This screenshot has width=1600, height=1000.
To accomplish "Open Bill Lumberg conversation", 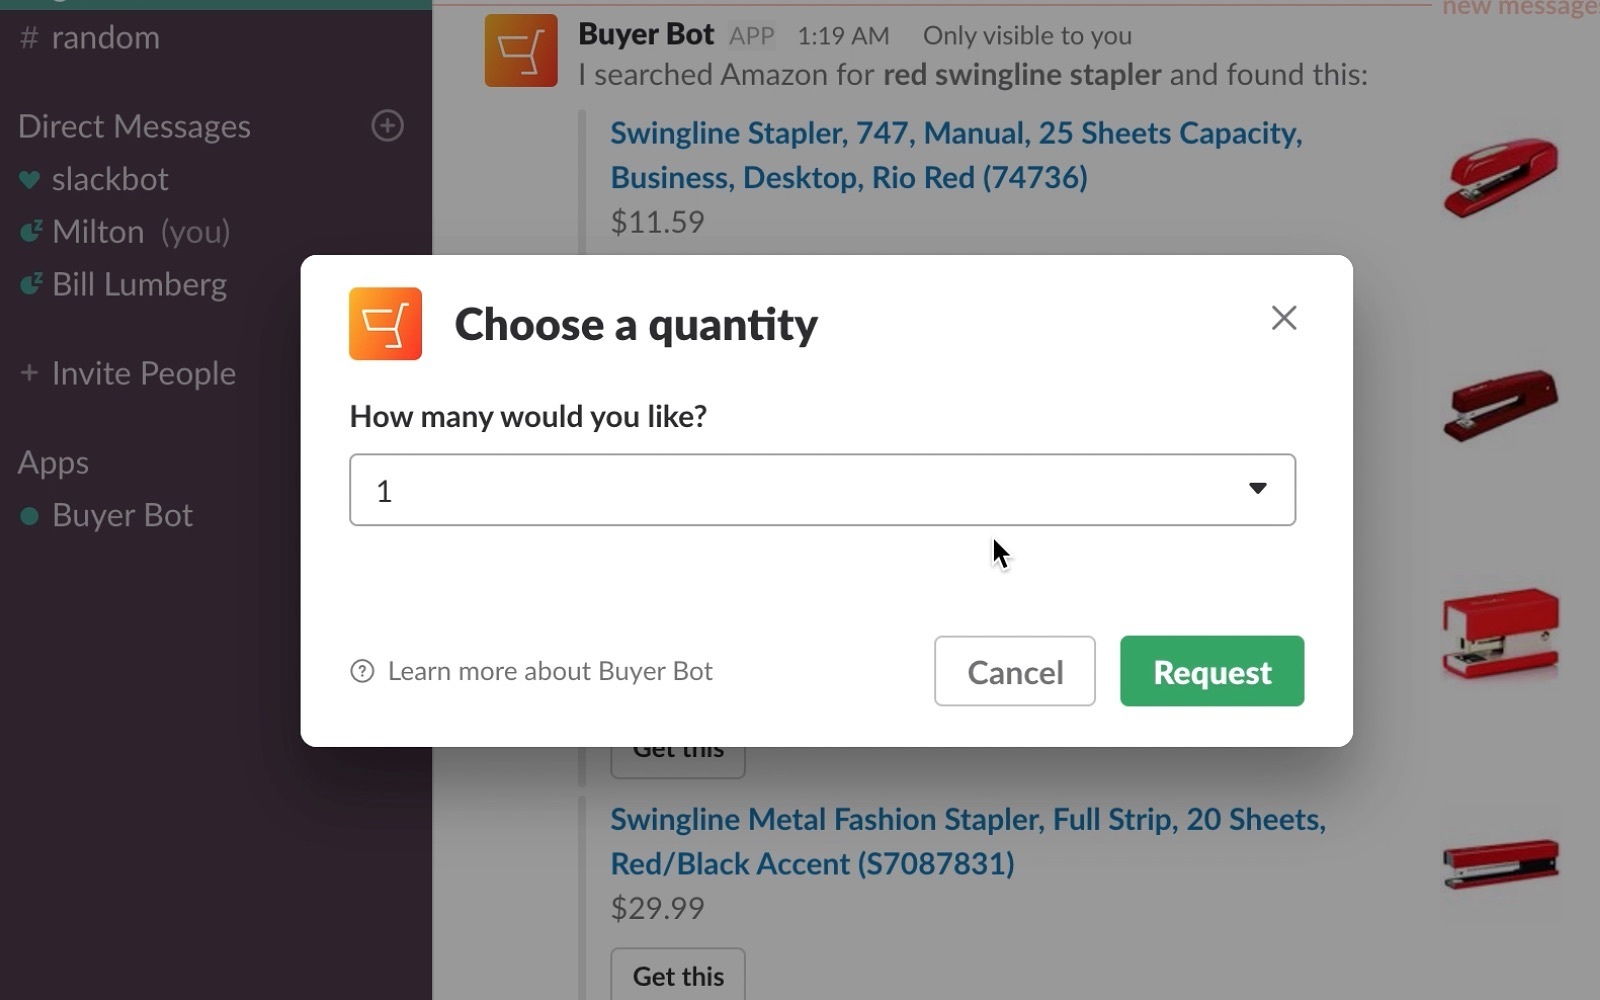I will [x=139, y=285].
